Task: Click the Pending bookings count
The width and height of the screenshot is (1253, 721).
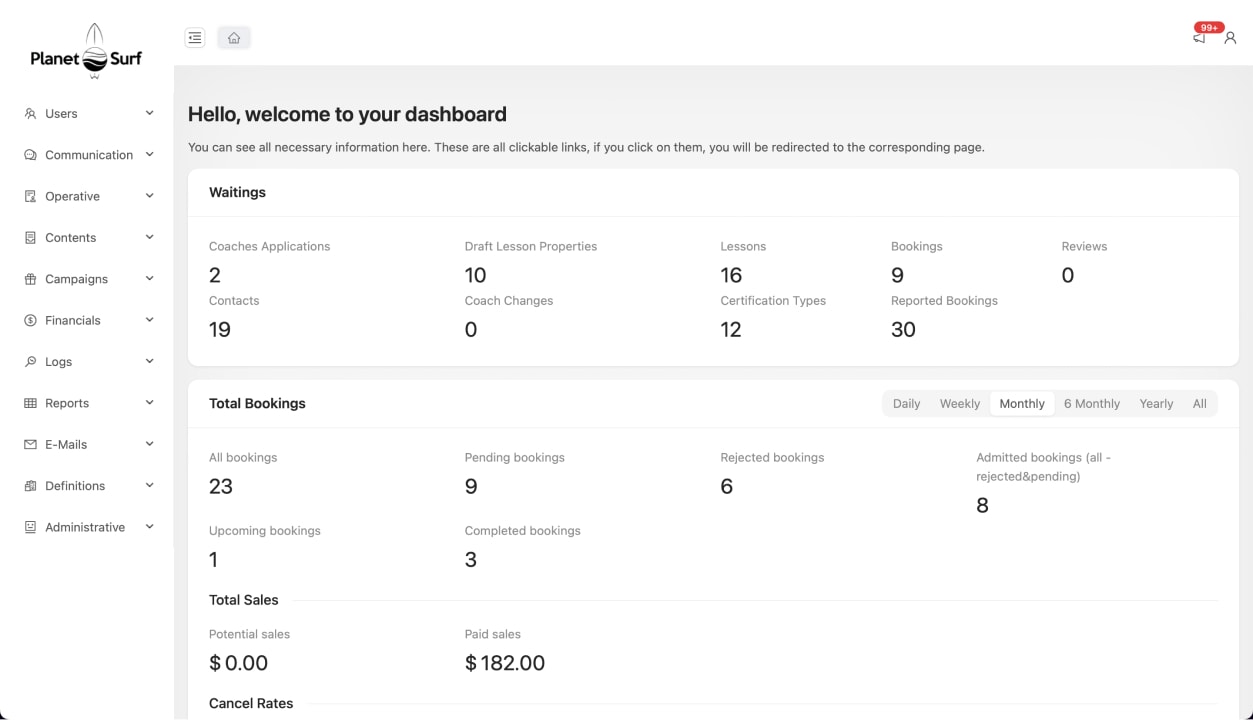Action: click(x=471, y=487)
